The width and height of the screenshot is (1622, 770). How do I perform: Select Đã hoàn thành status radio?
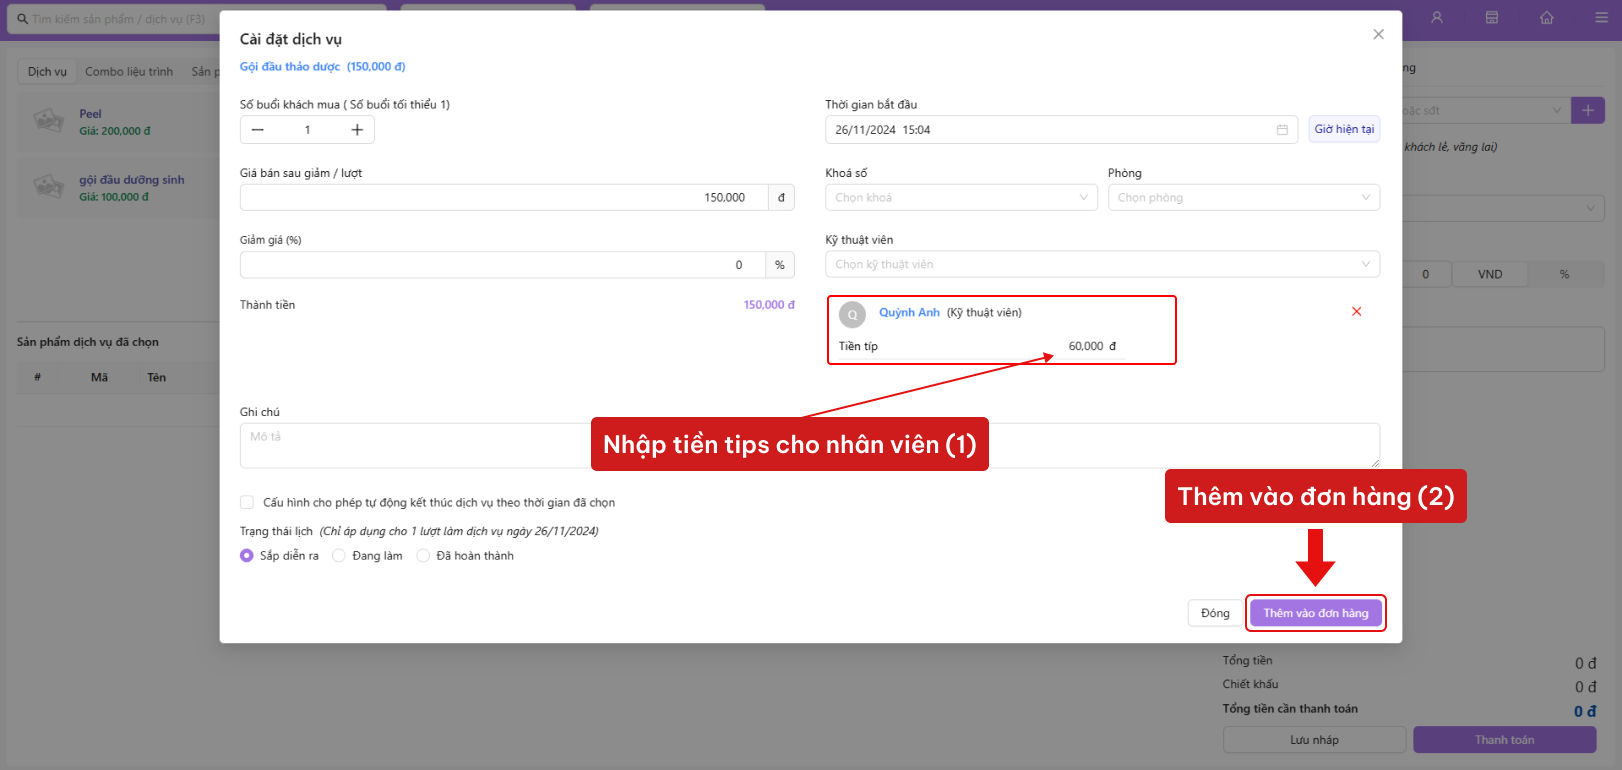click(423, 556)
